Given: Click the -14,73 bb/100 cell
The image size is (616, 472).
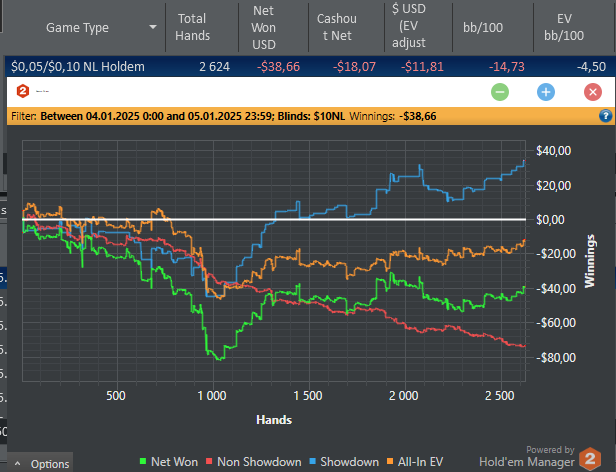Looking at the screenshot, I should 506,67.
